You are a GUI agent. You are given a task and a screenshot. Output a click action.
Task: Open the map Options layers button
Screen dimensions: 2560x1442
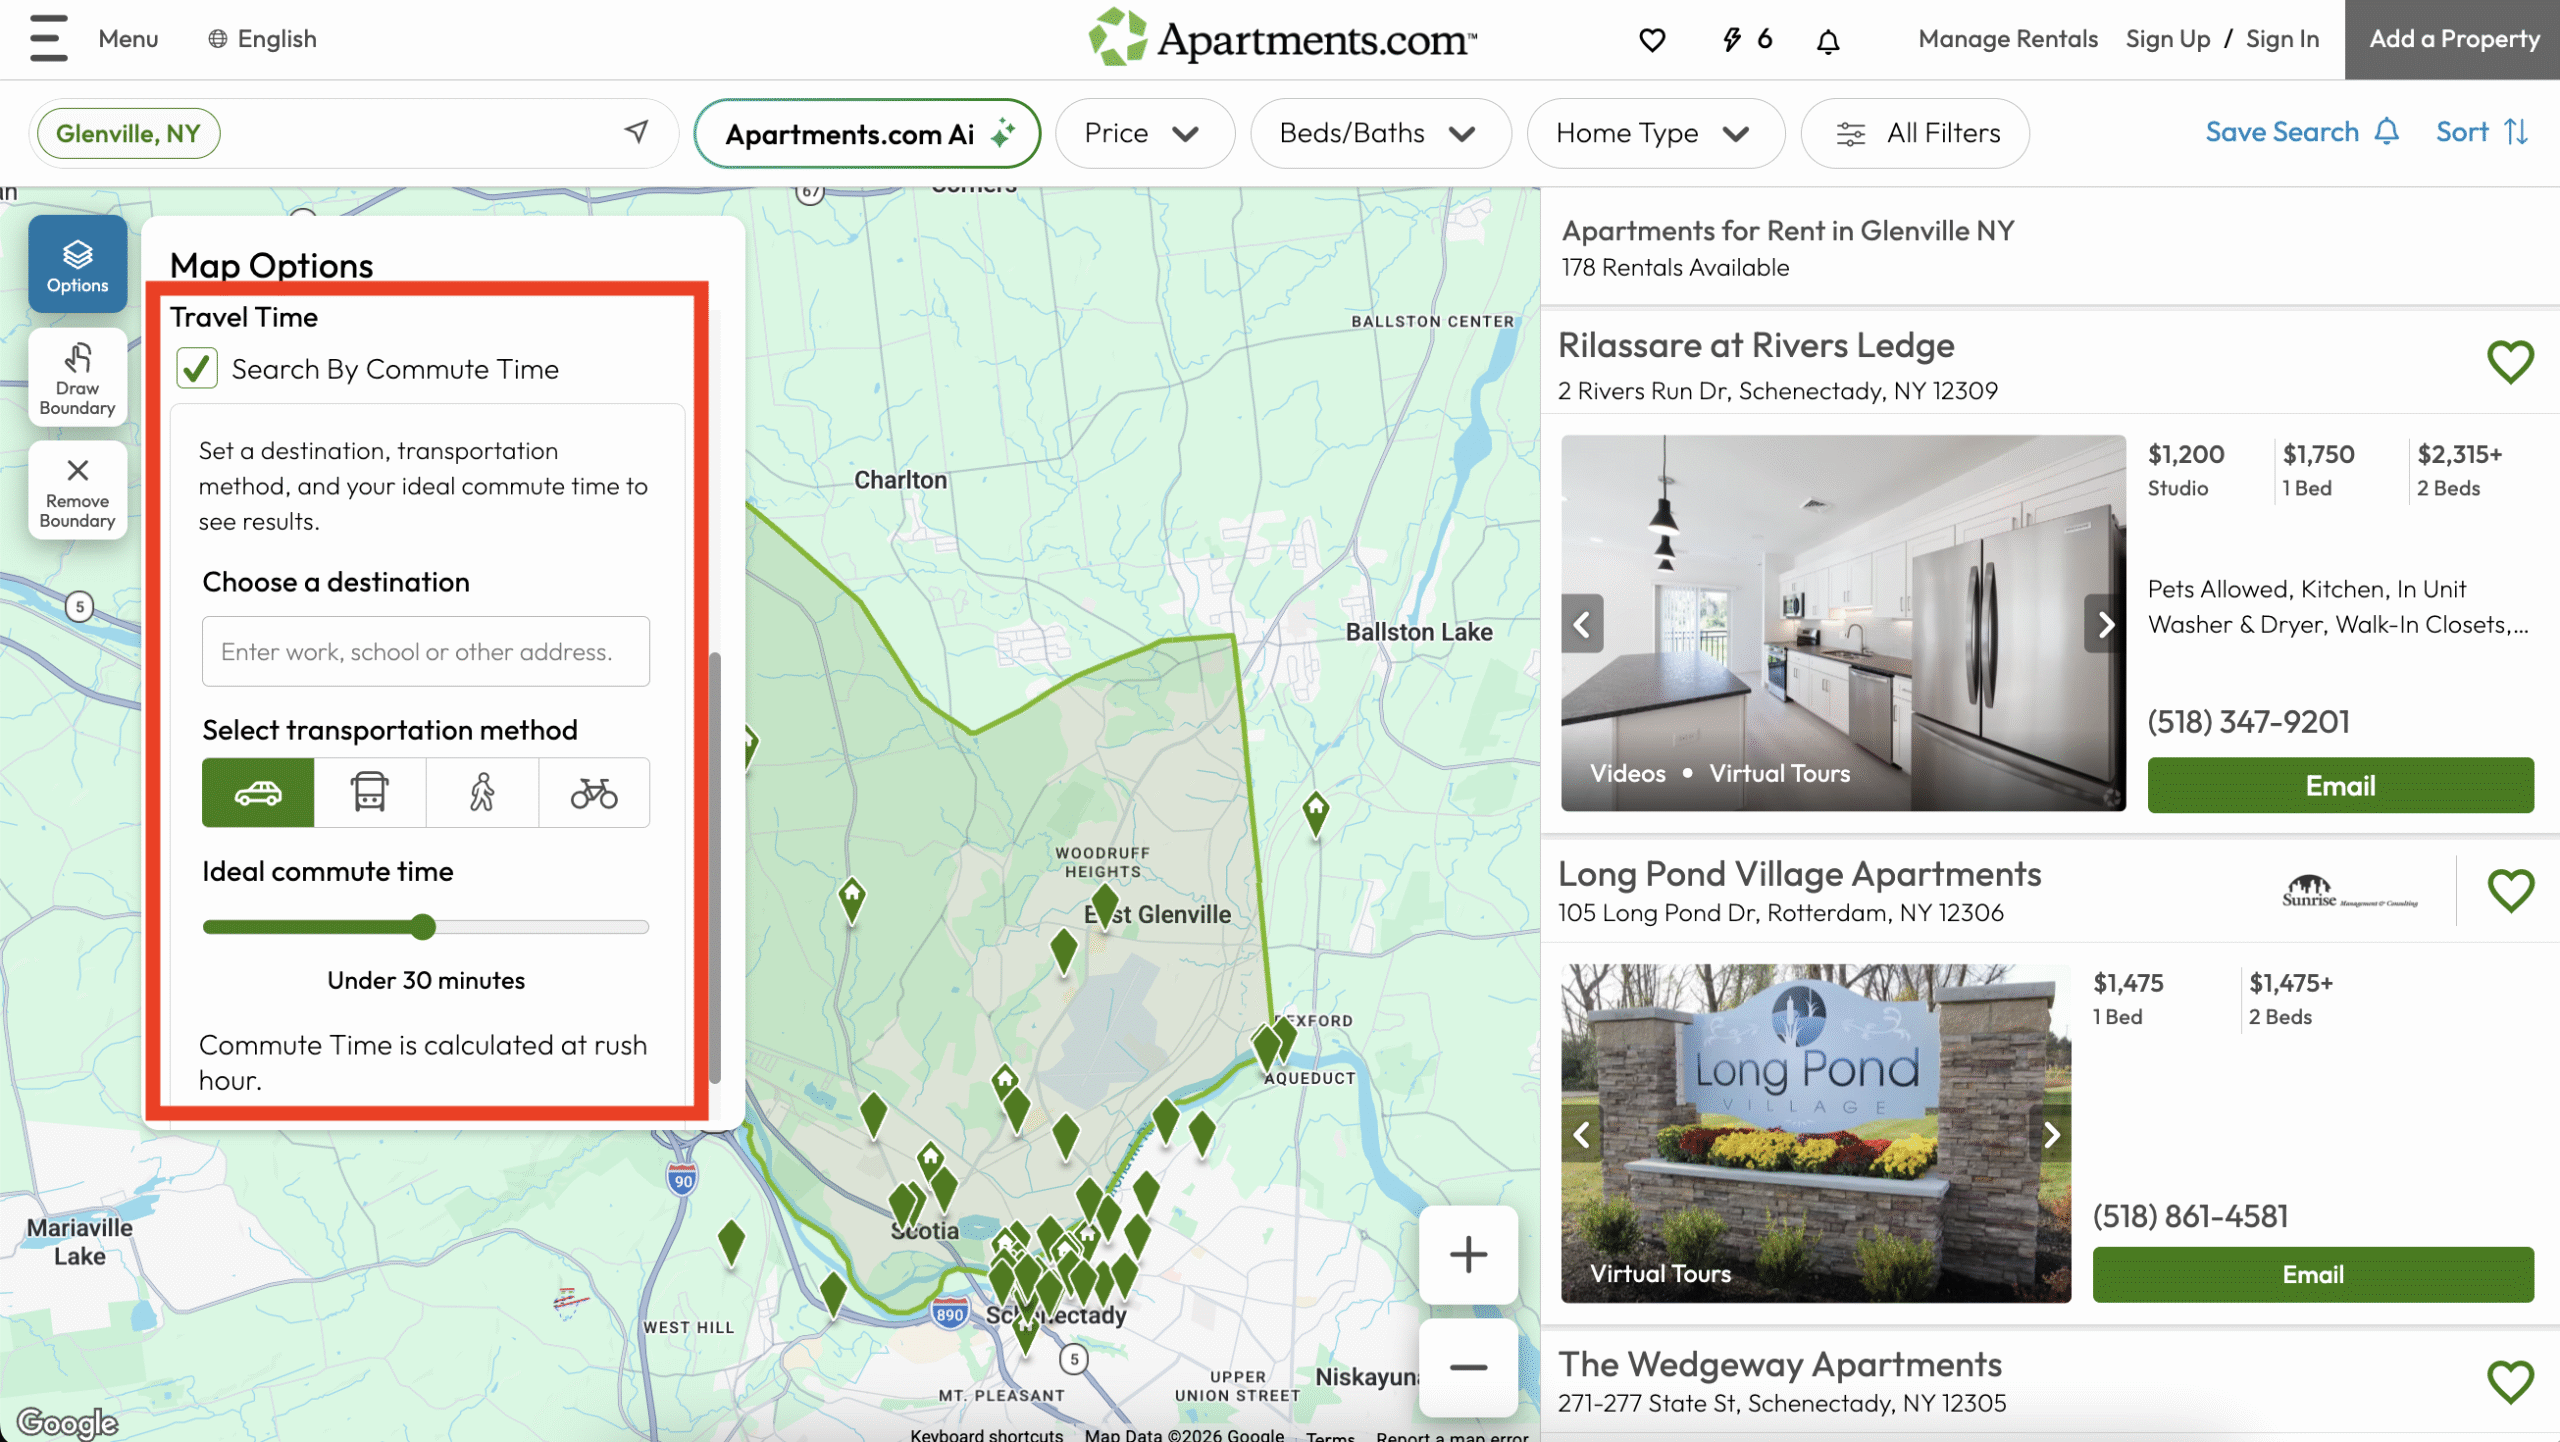click(78, 264)
